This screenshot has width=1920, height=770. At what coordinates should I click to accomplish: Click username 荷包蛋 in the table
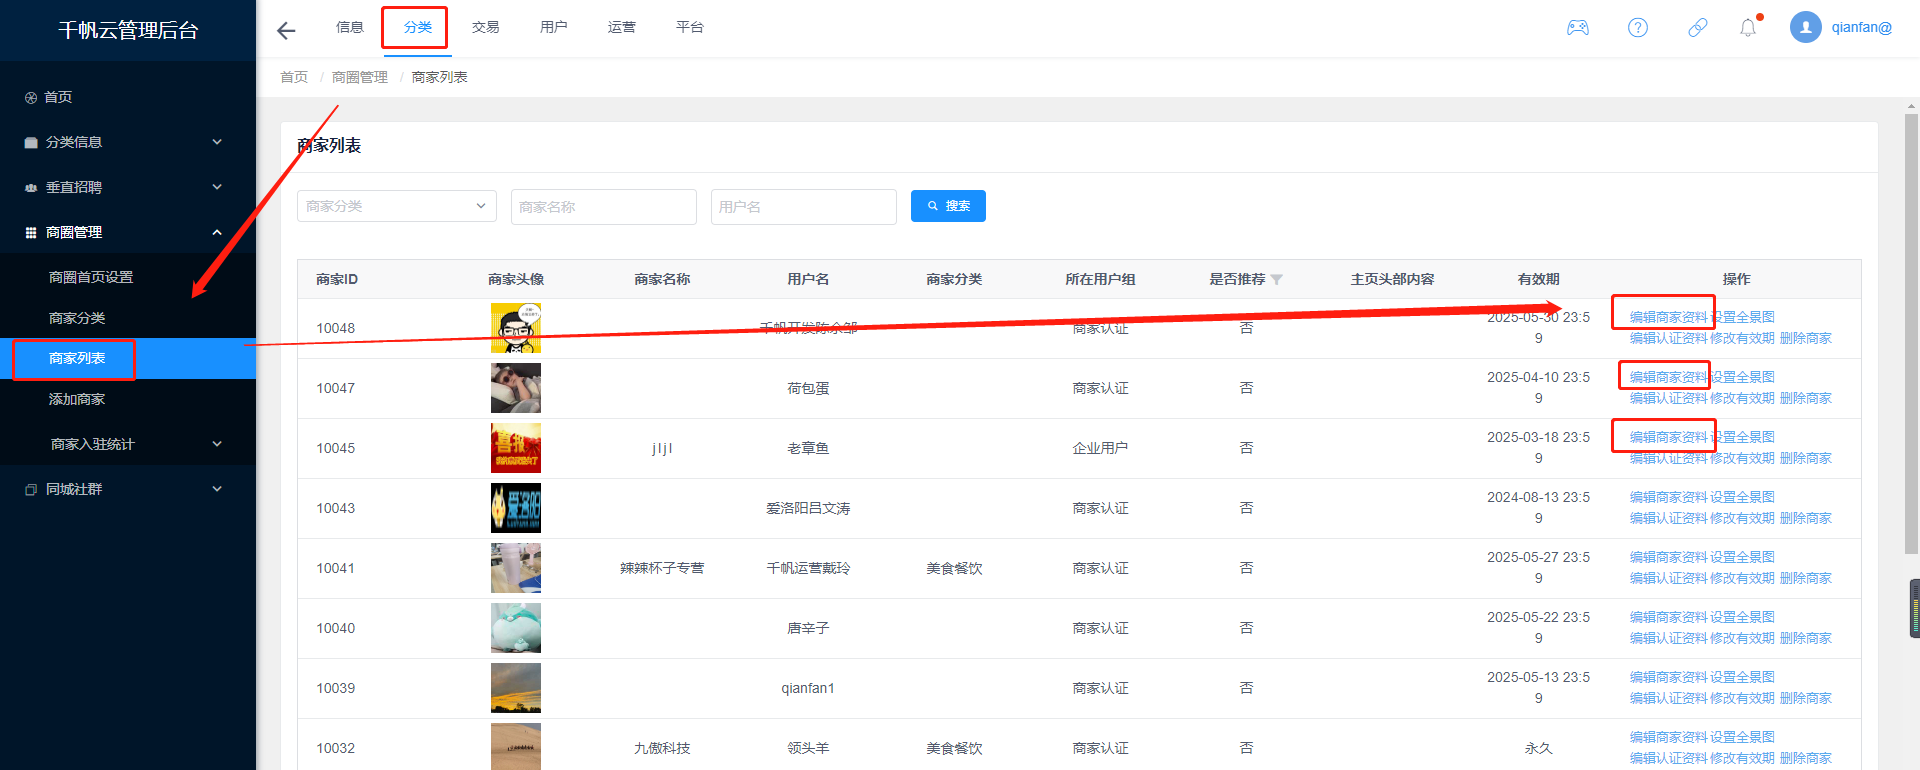point(808,388)
